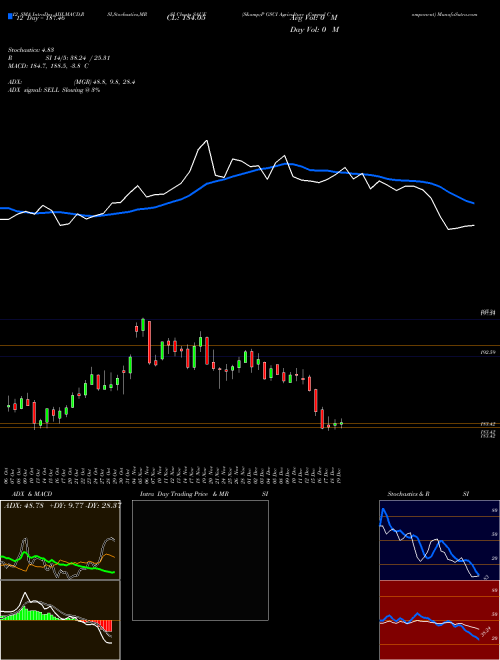
Task: Click the MACD histogram chart panel
Action: (x=60, y=620)
